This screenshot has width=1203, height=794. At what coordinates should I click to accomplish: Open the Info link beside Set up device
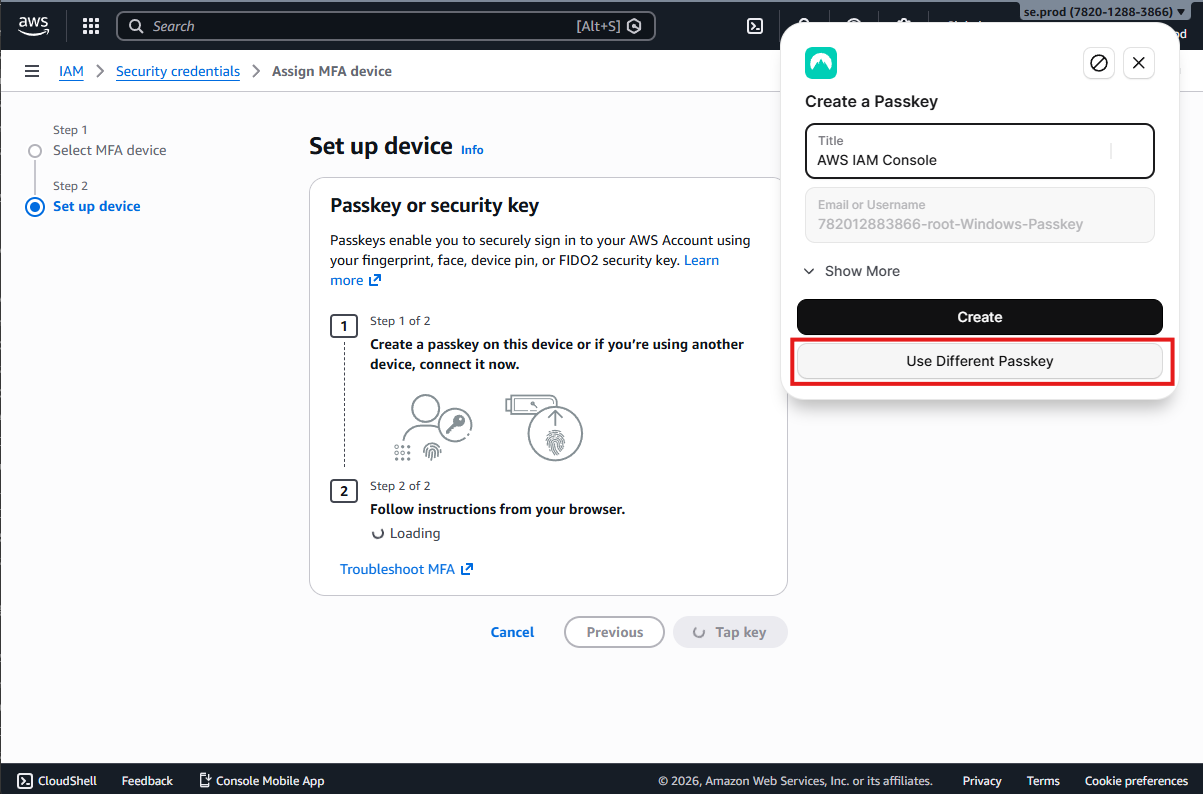tap(472, 150)
